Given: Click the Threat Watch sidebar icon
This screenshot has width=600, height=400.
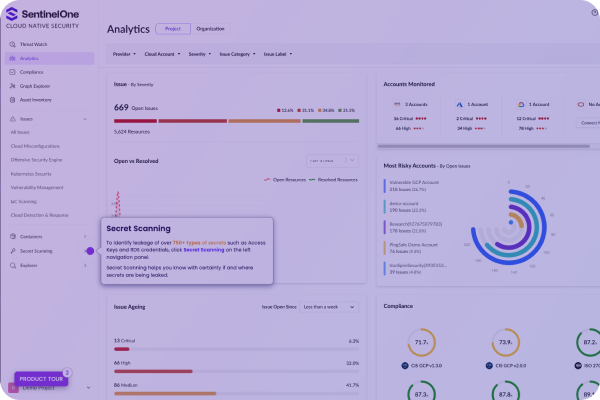Looking at the screenshot, I should click(13, 45).
